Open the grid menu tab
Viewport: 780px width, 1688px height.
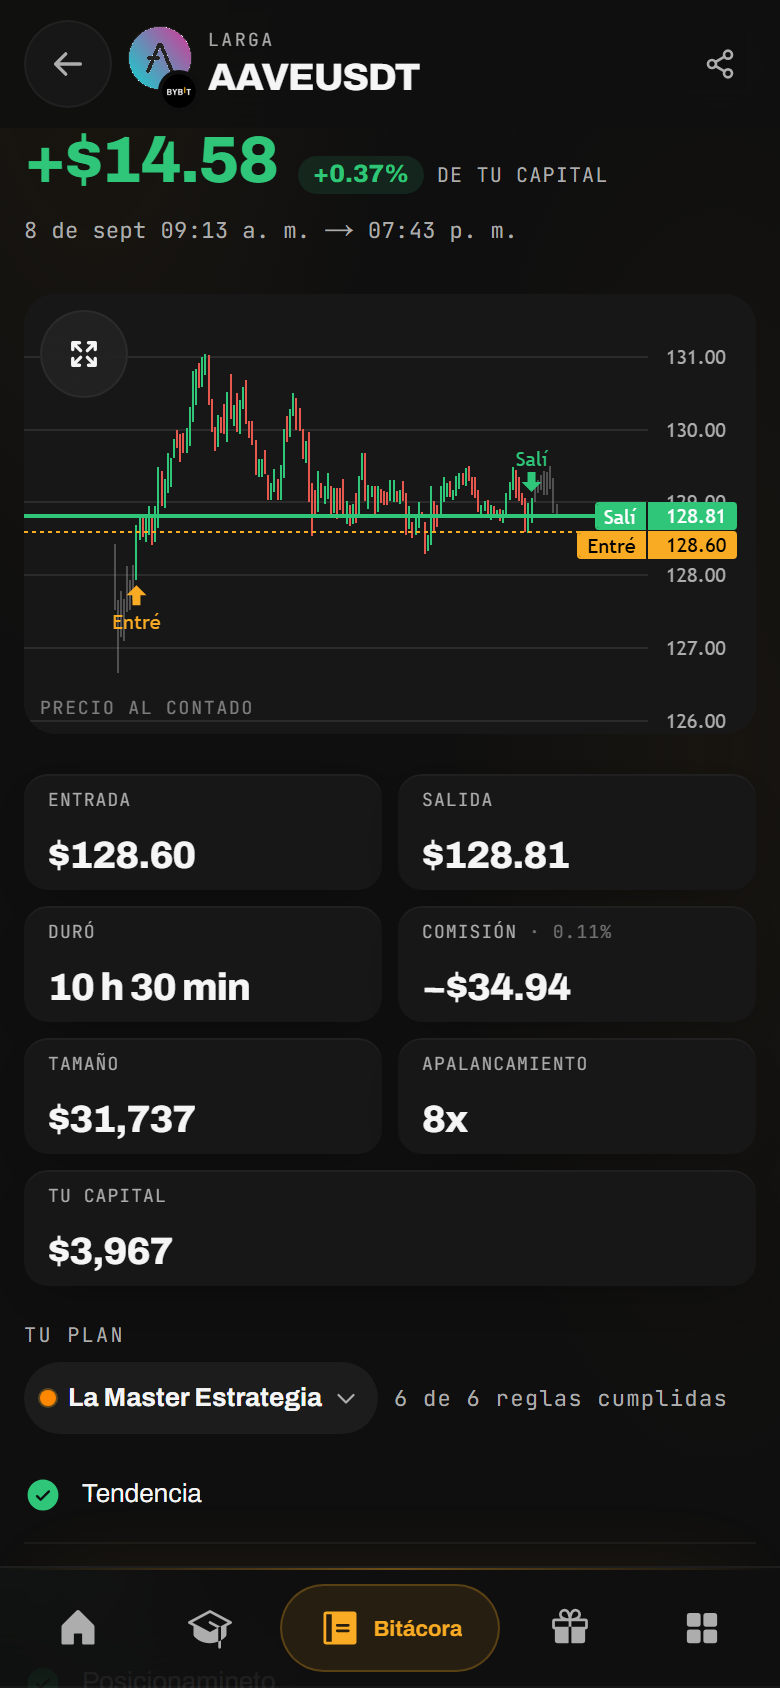[702, 1628]
